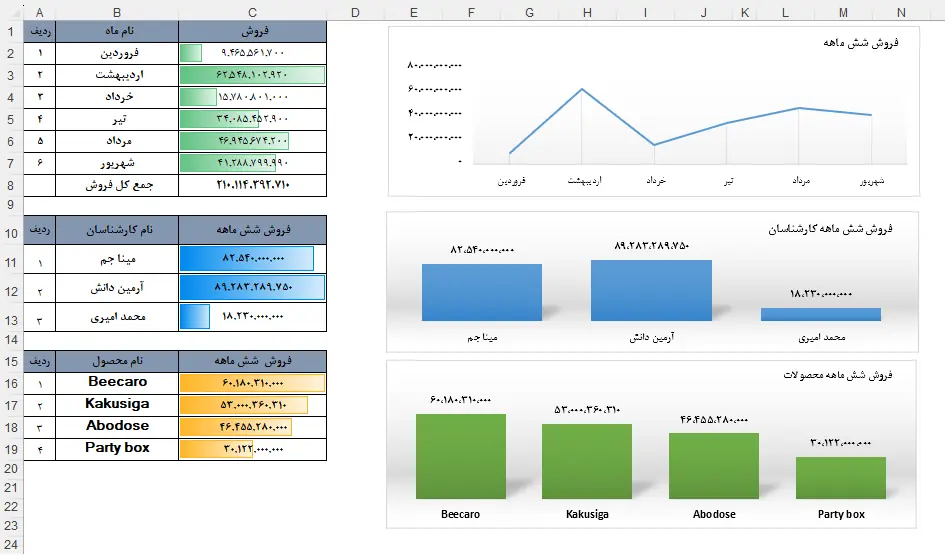Select row 9 header
Image resolution: width=945 pixels, height=556 pixels.
(x=11, y=205)
